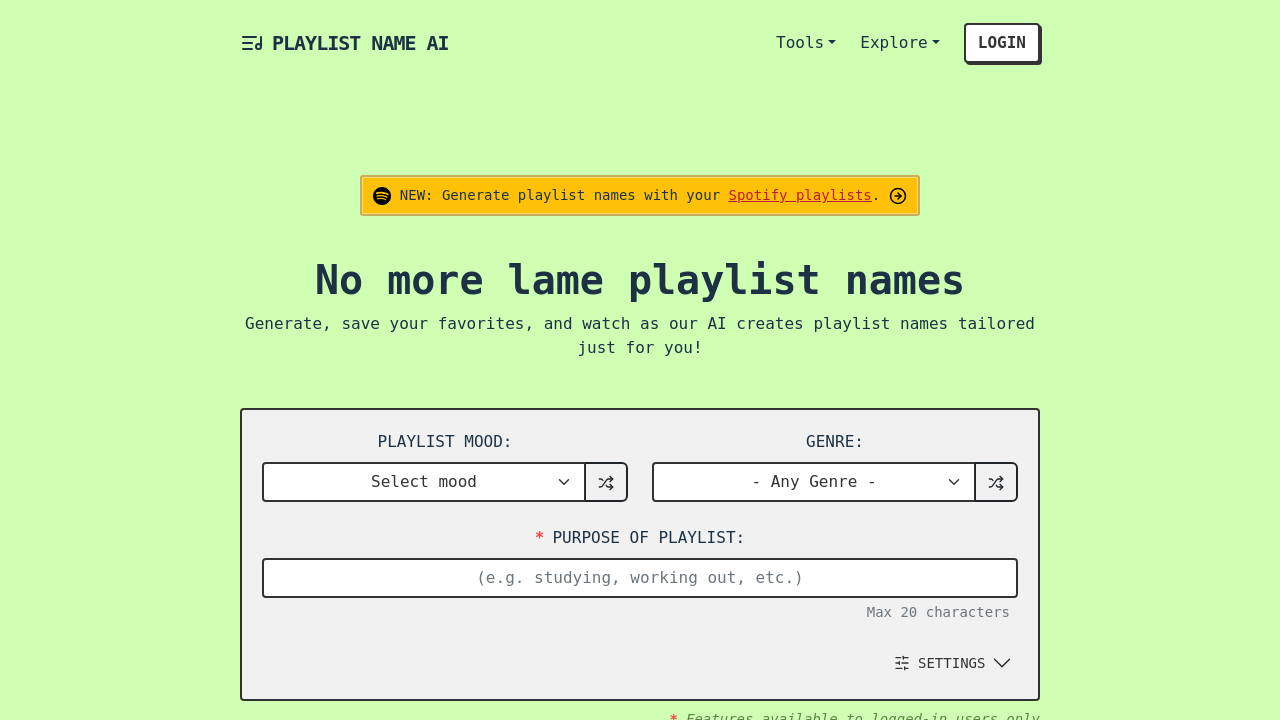Click the chevron inside the Any Genre dropdown
Screen dimensions: 1280x720
point(956,482)
